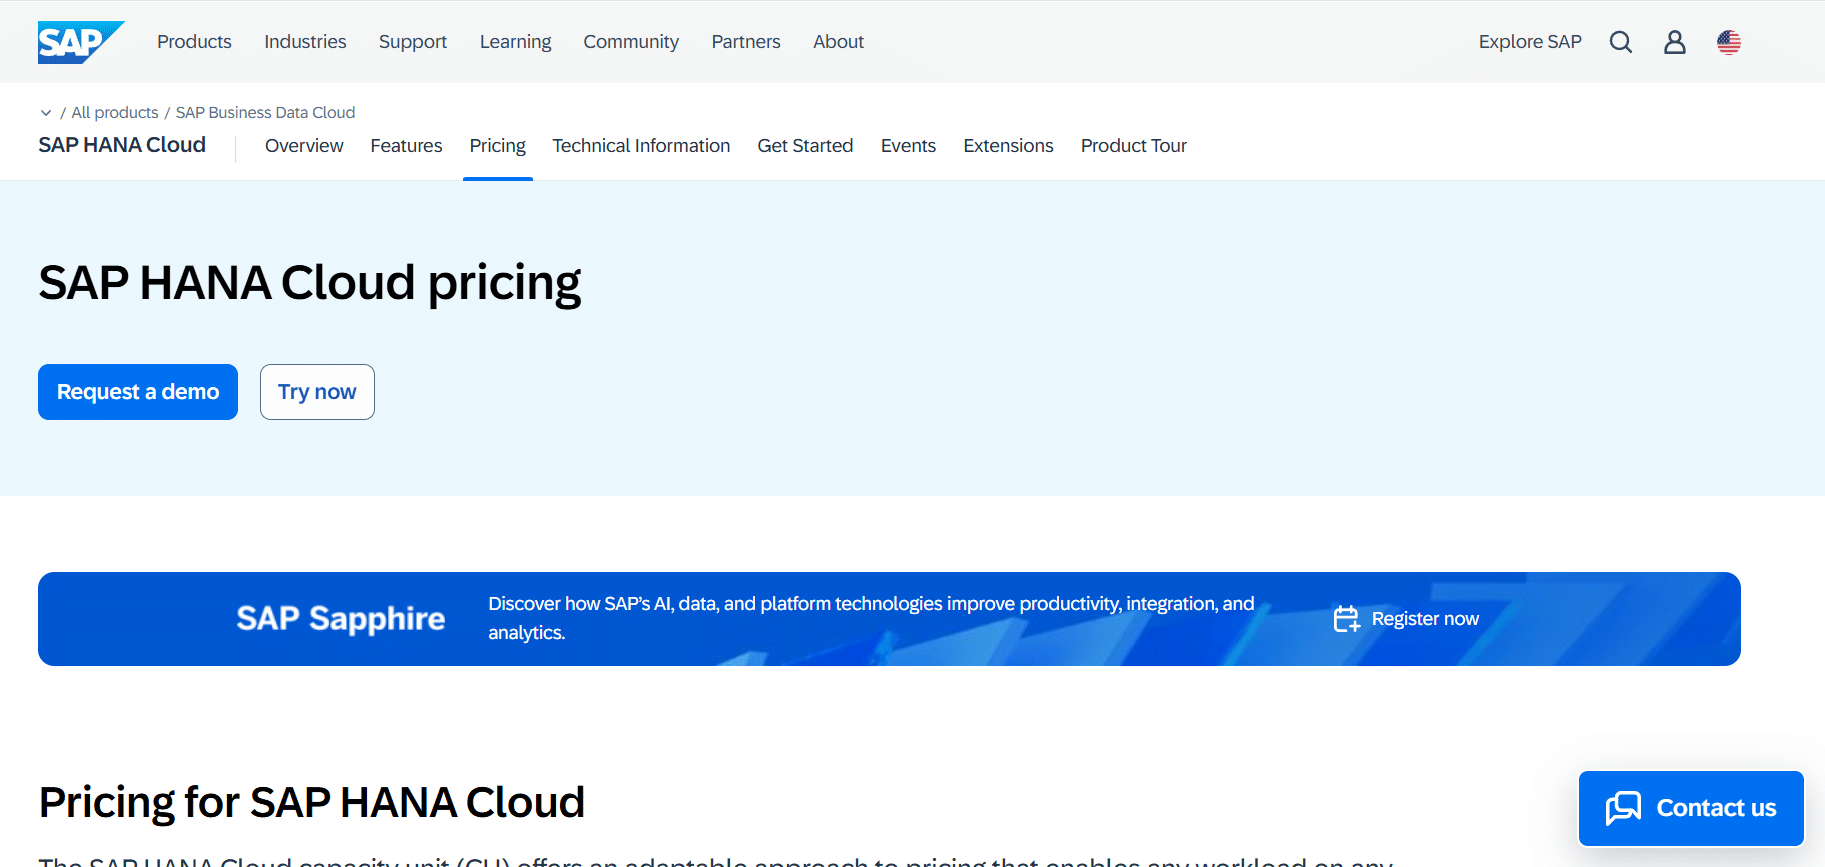Select the US flag country selector
The width and height of the screenshot is (1825, 867).
click(1729, 42)
